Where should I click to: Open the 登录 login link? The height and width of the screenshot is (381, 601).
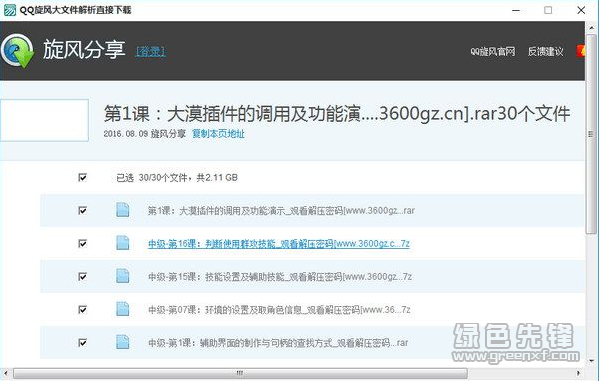(x=151, y=51)
